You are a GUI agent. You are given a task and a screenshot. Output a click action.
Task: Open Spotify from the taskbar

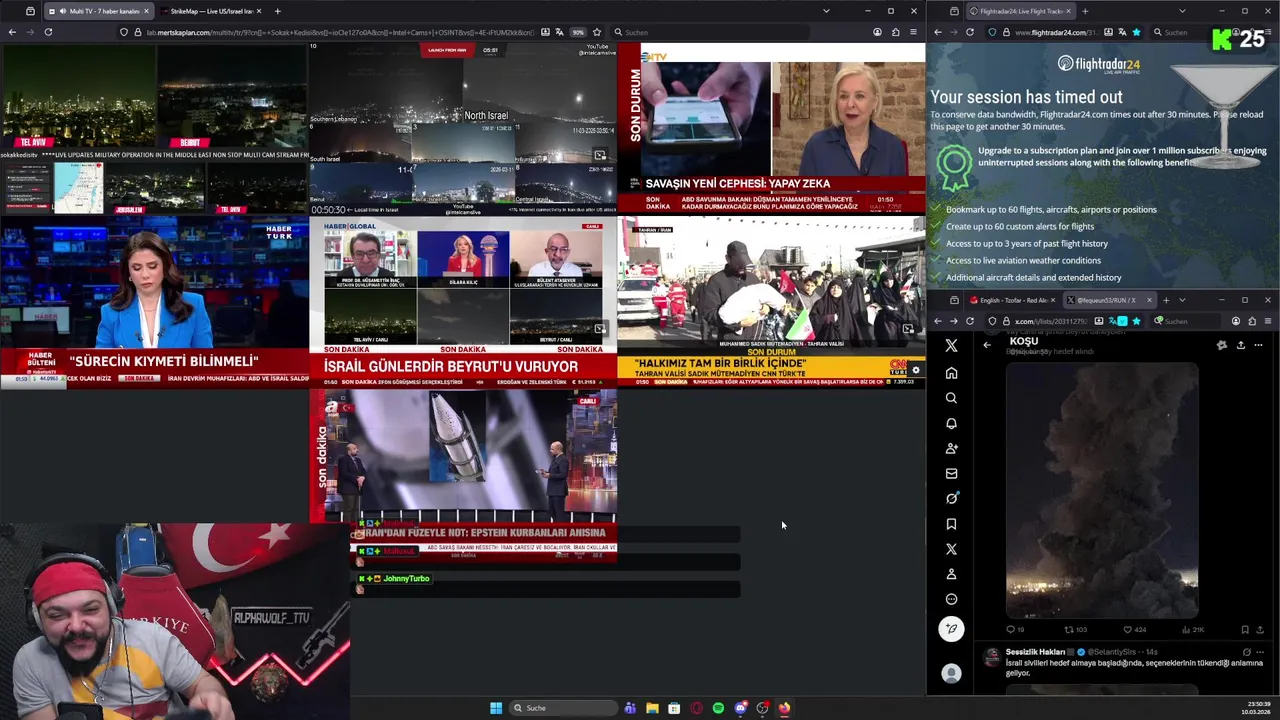tap(718, 708)
